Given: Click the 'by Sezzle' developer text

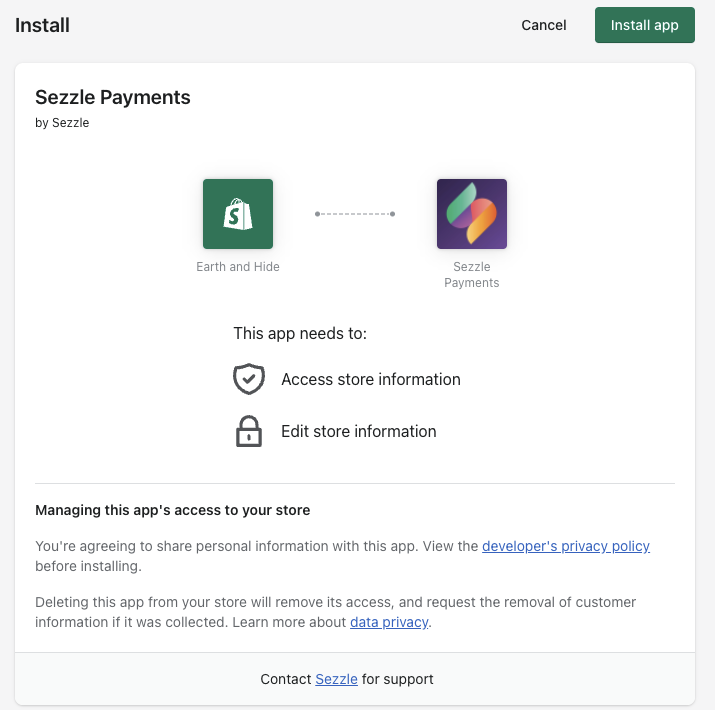Looking at the screenshot, I should tap(62, 123).
